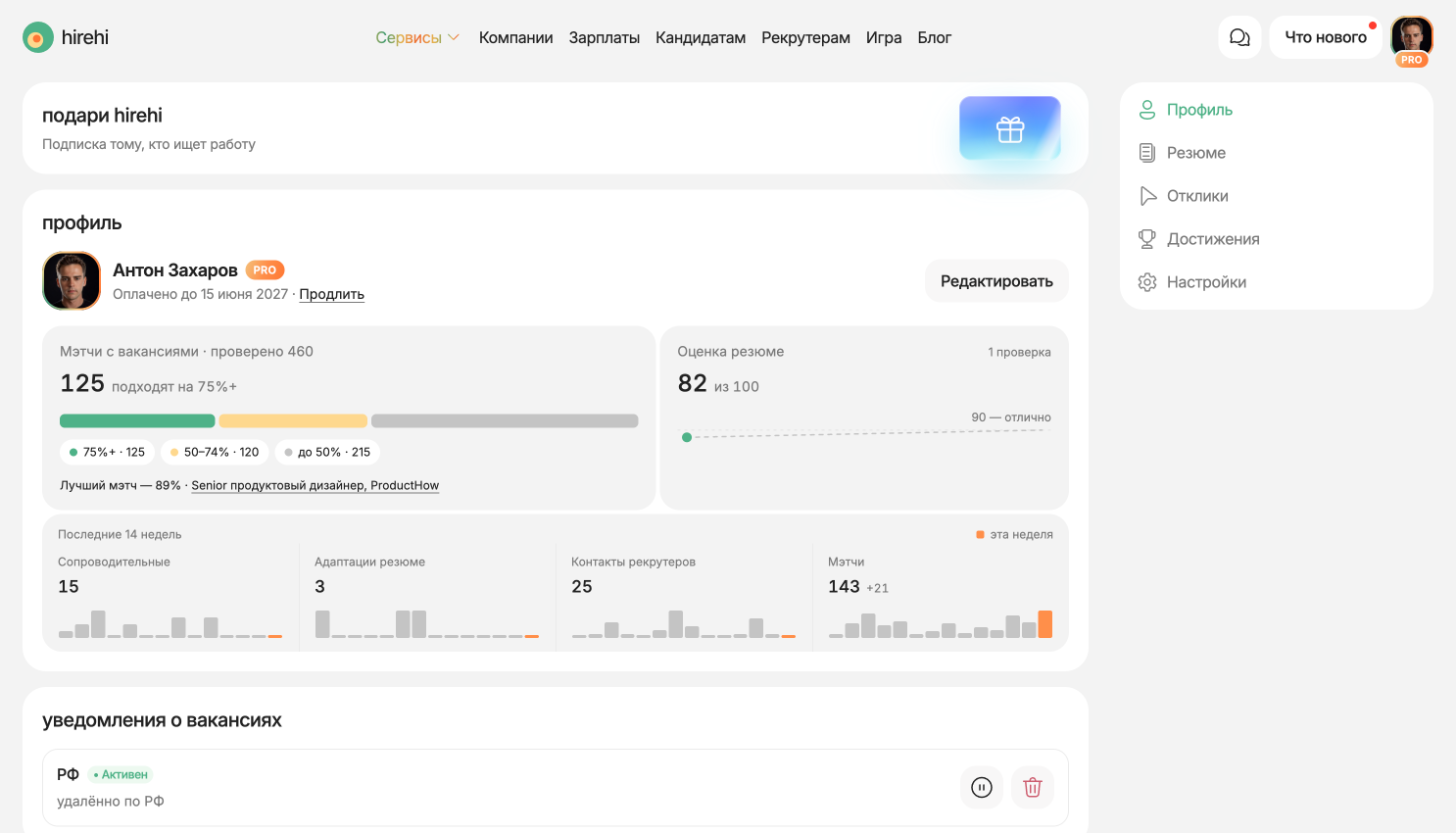
Task: Select the 50–74% · 120 match chip
Action: tap(215, 452)
